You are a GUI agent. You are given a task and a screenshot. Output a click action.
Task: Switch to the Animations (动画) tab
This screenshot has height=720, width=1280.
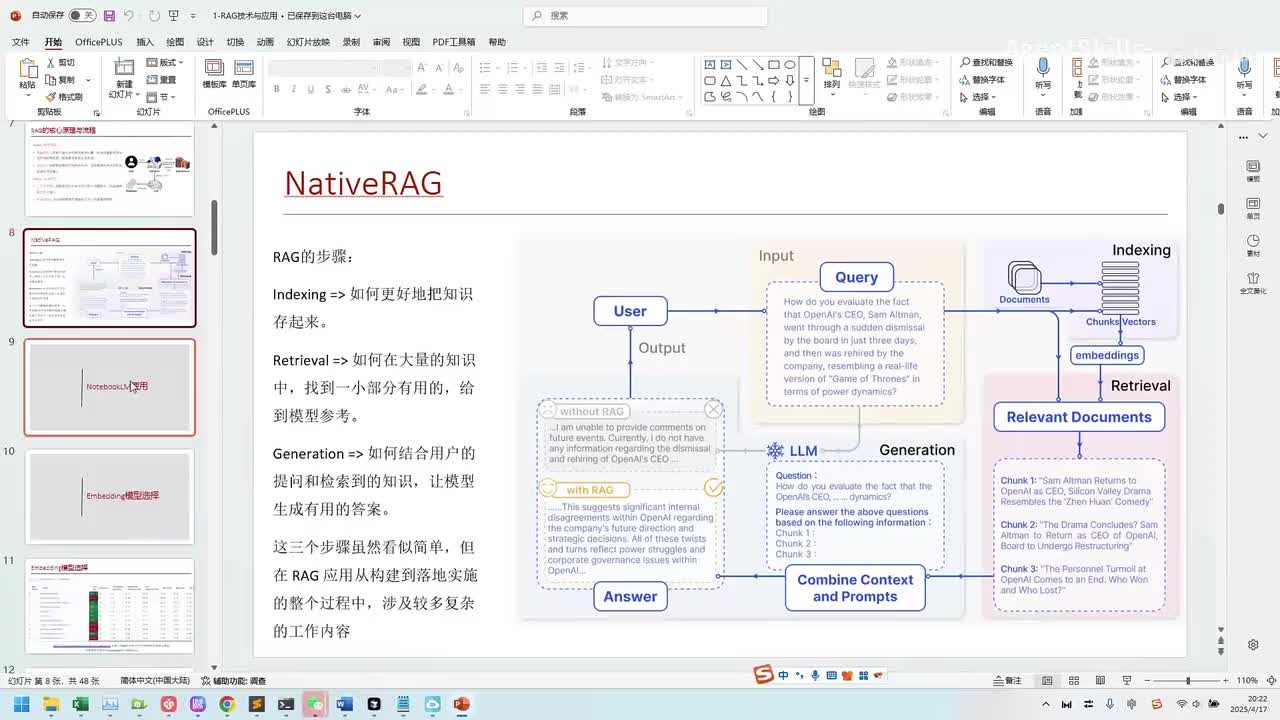(x=265, y=42)
